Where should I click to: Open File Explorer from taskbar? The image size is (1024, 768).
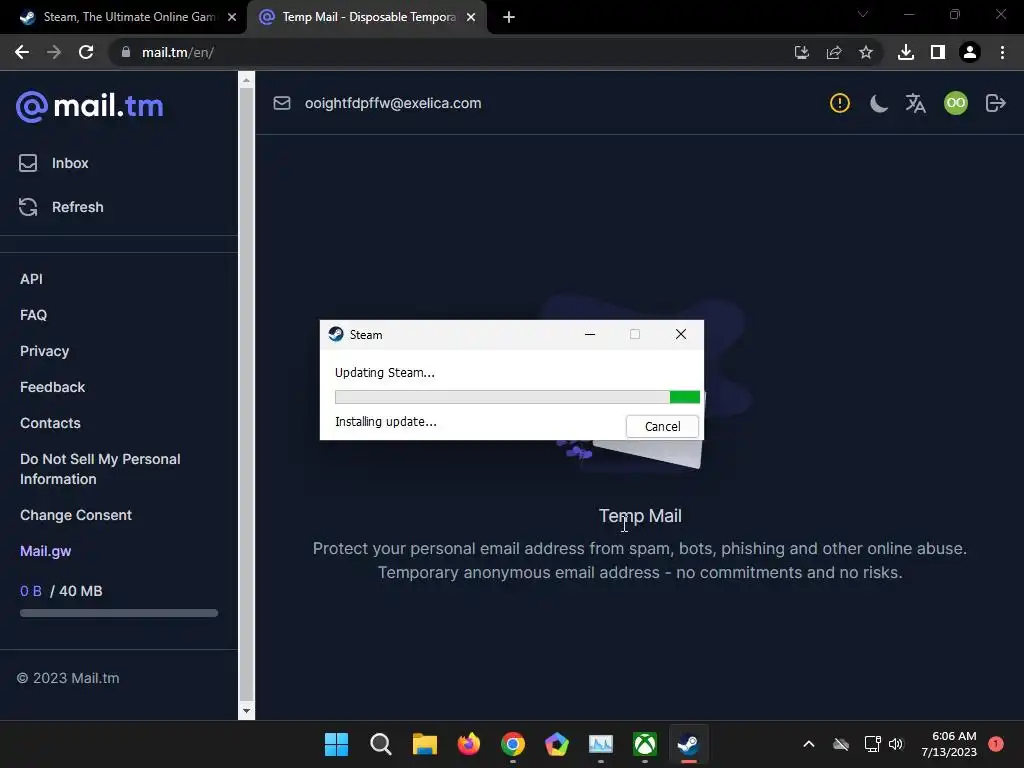point(424,744)
